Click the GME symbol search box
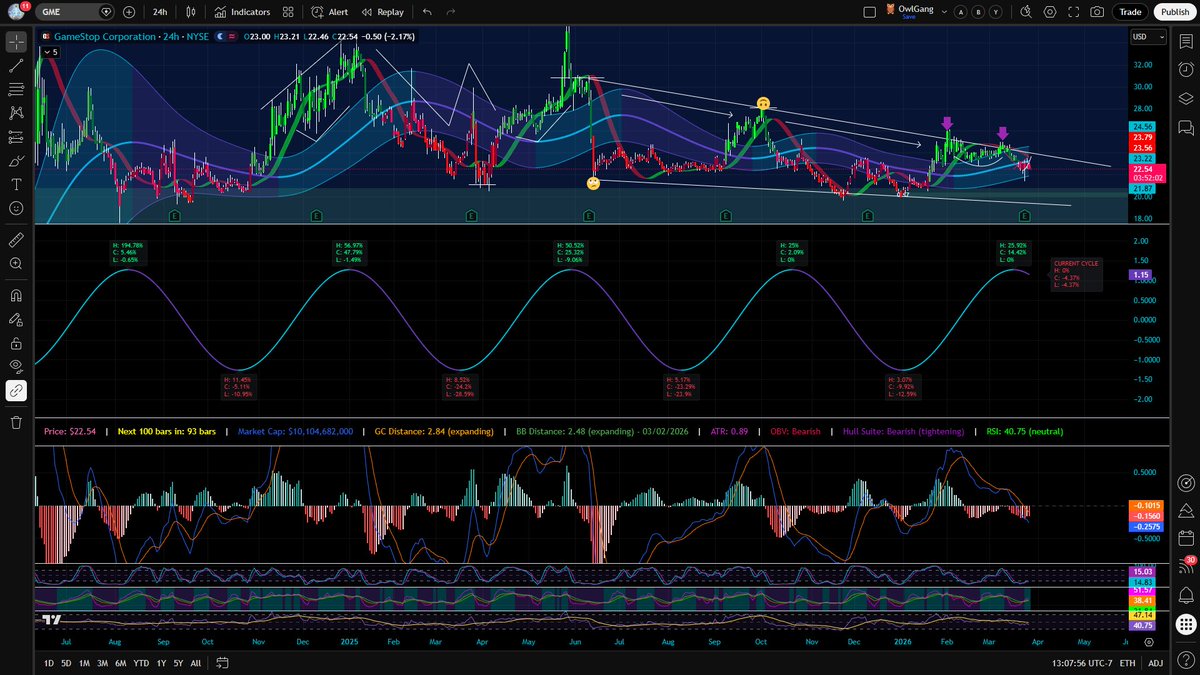This screenshot has height=675, width=1200. click(75, 12)
